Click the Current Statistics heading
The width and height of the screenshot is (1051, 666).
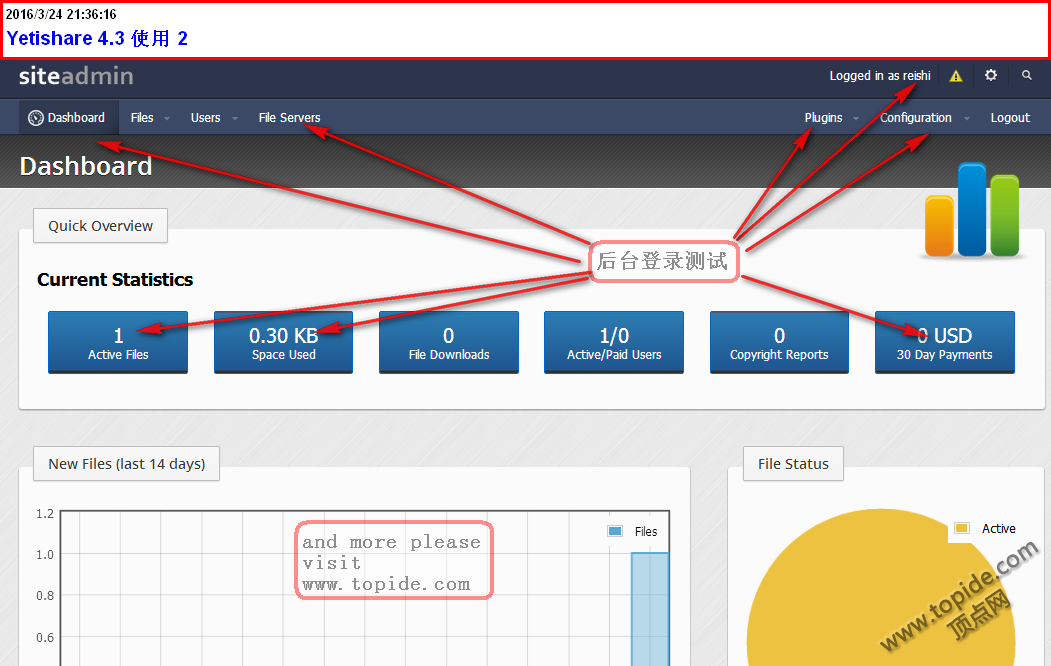coord(115,279)
